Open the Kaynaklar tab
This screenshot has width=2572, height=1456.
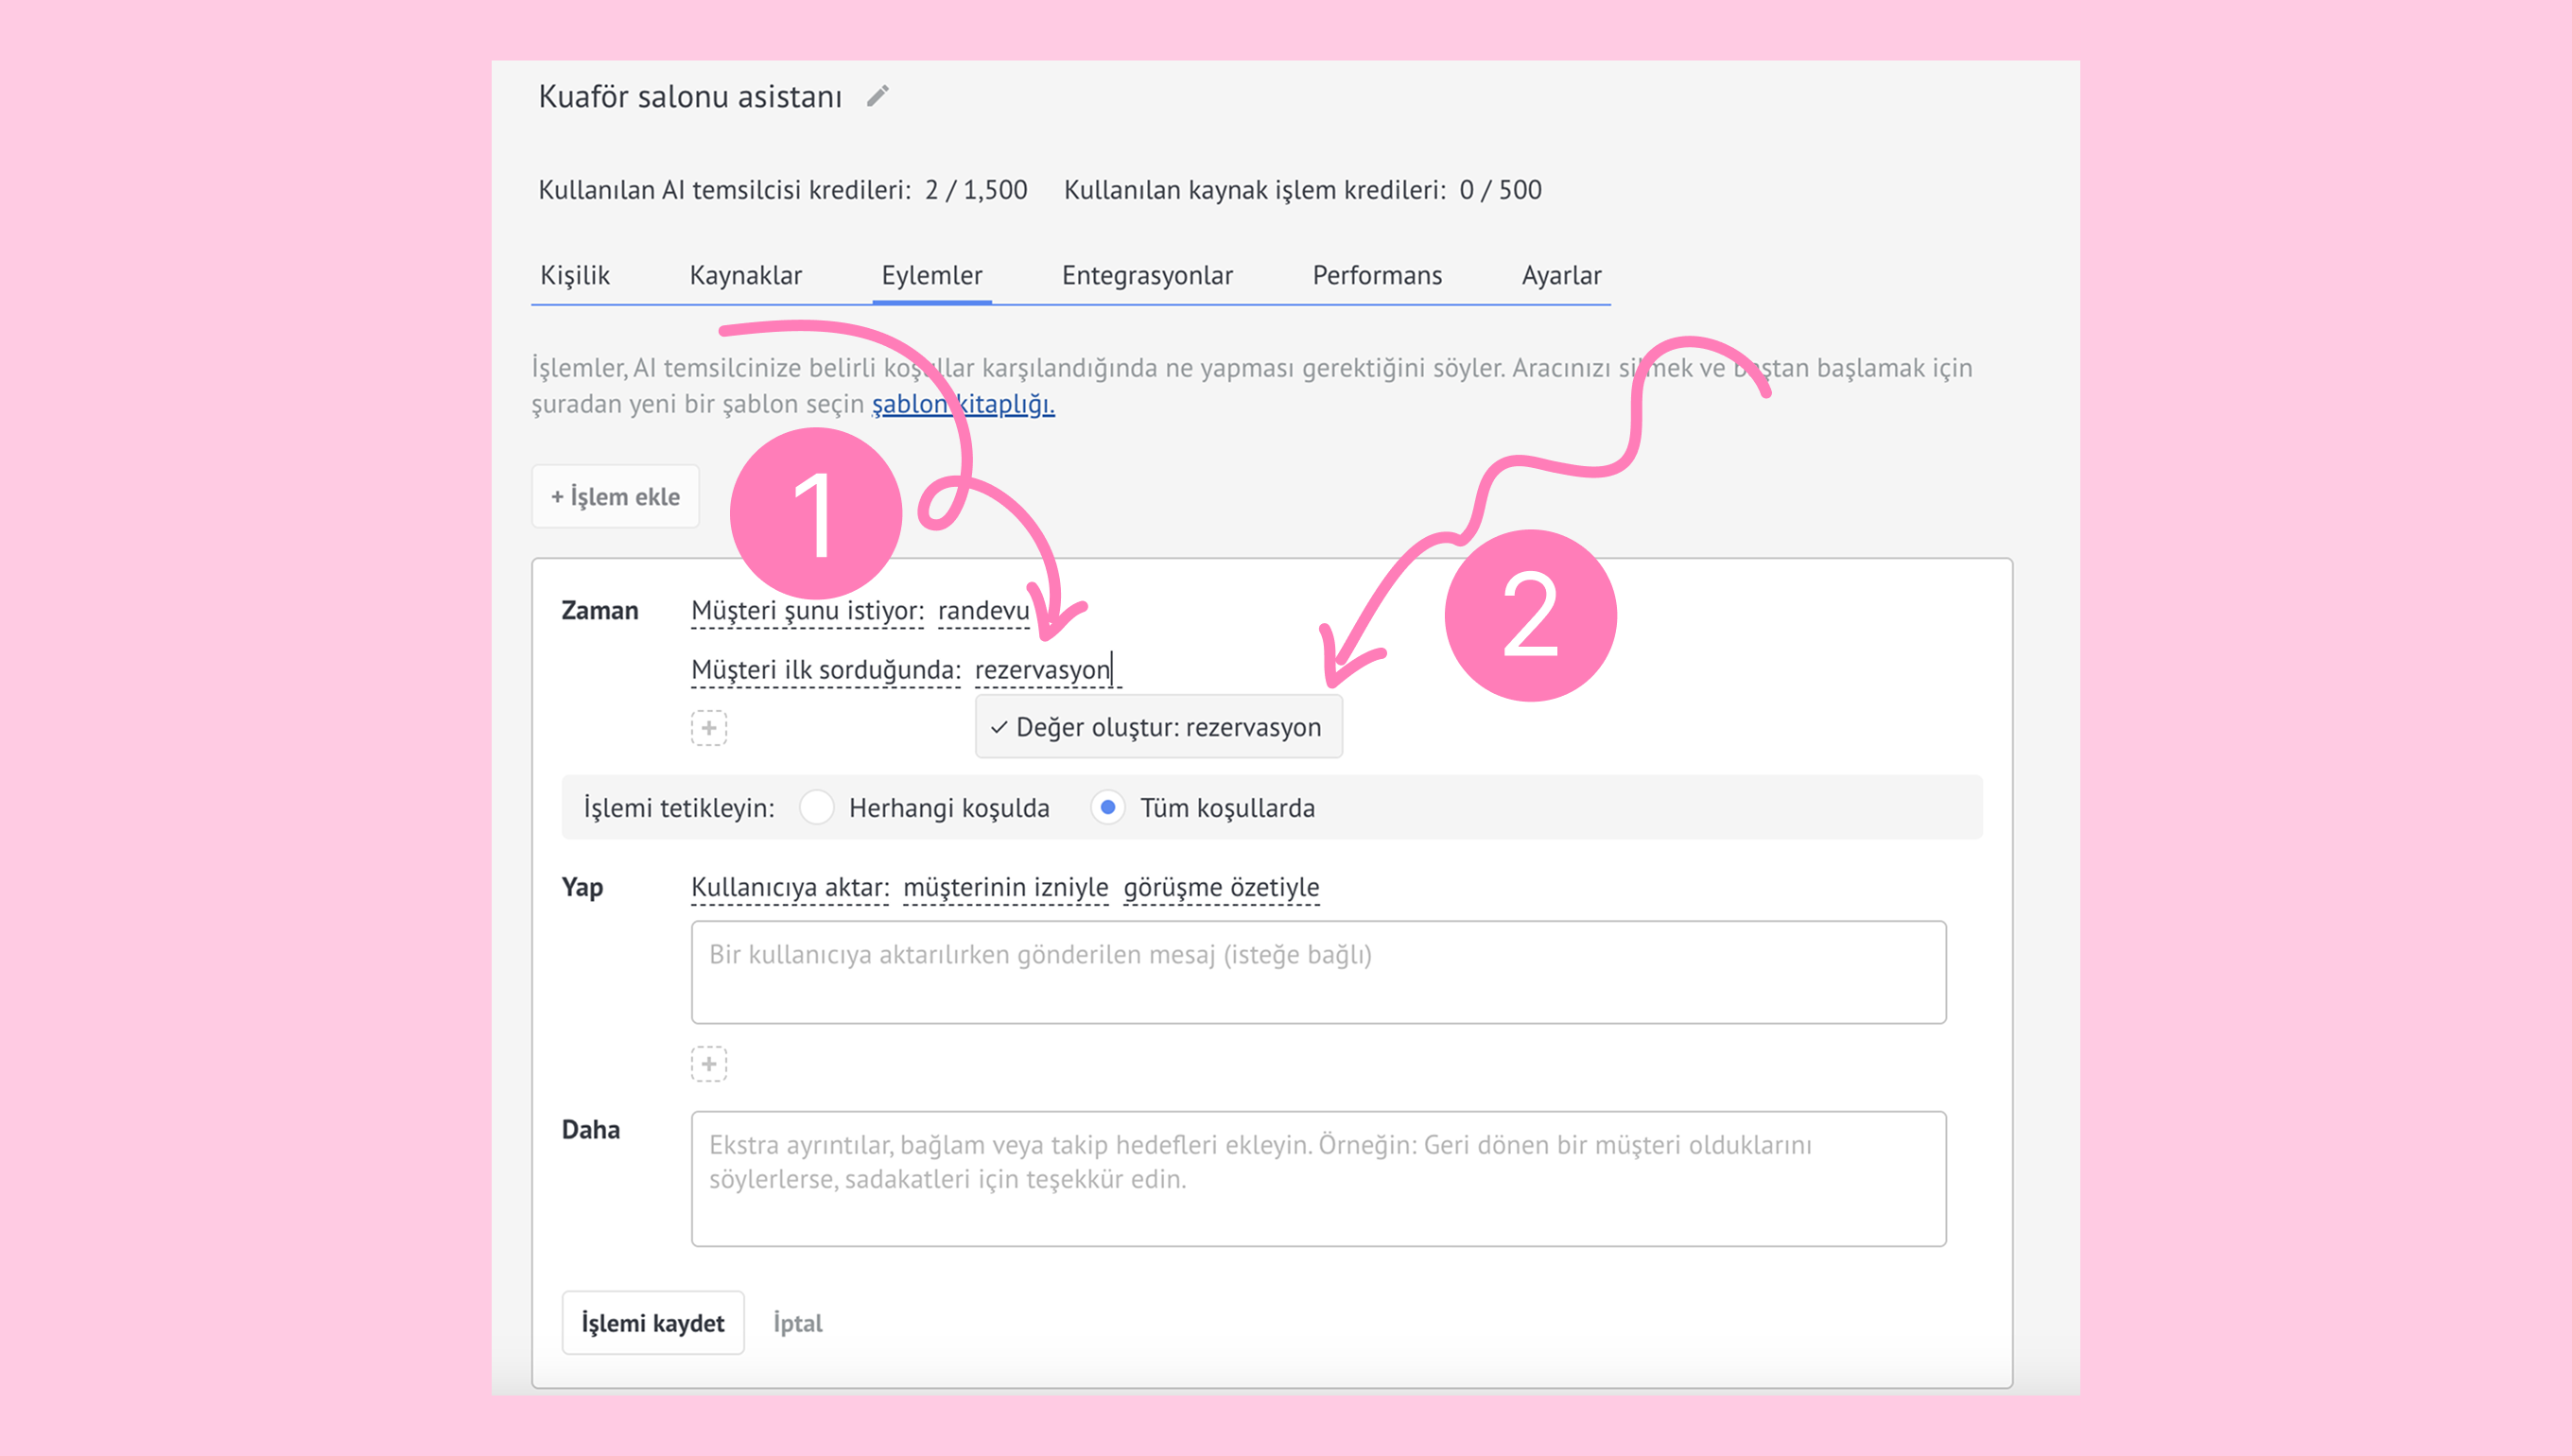[x=745, y=275]
